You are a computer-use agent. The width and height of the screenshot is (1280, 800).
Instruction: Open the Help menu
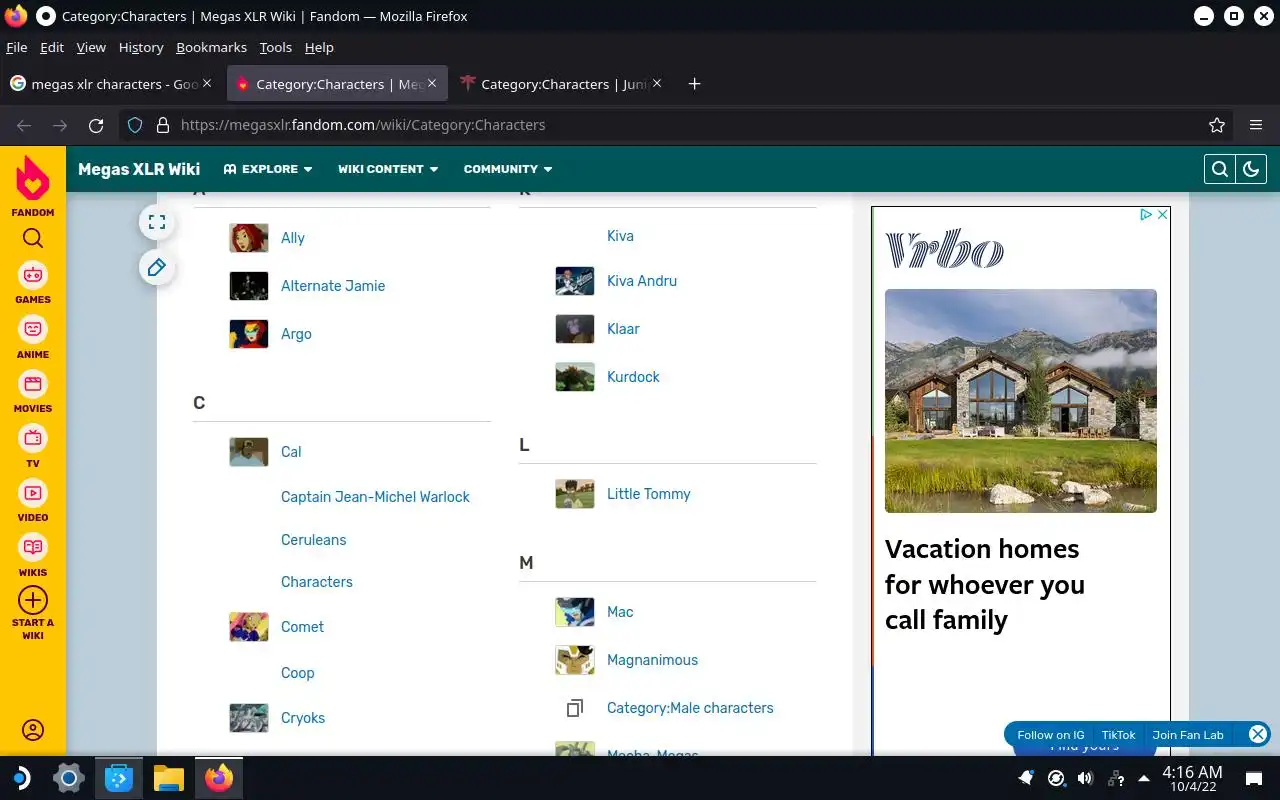coord(319,47)
